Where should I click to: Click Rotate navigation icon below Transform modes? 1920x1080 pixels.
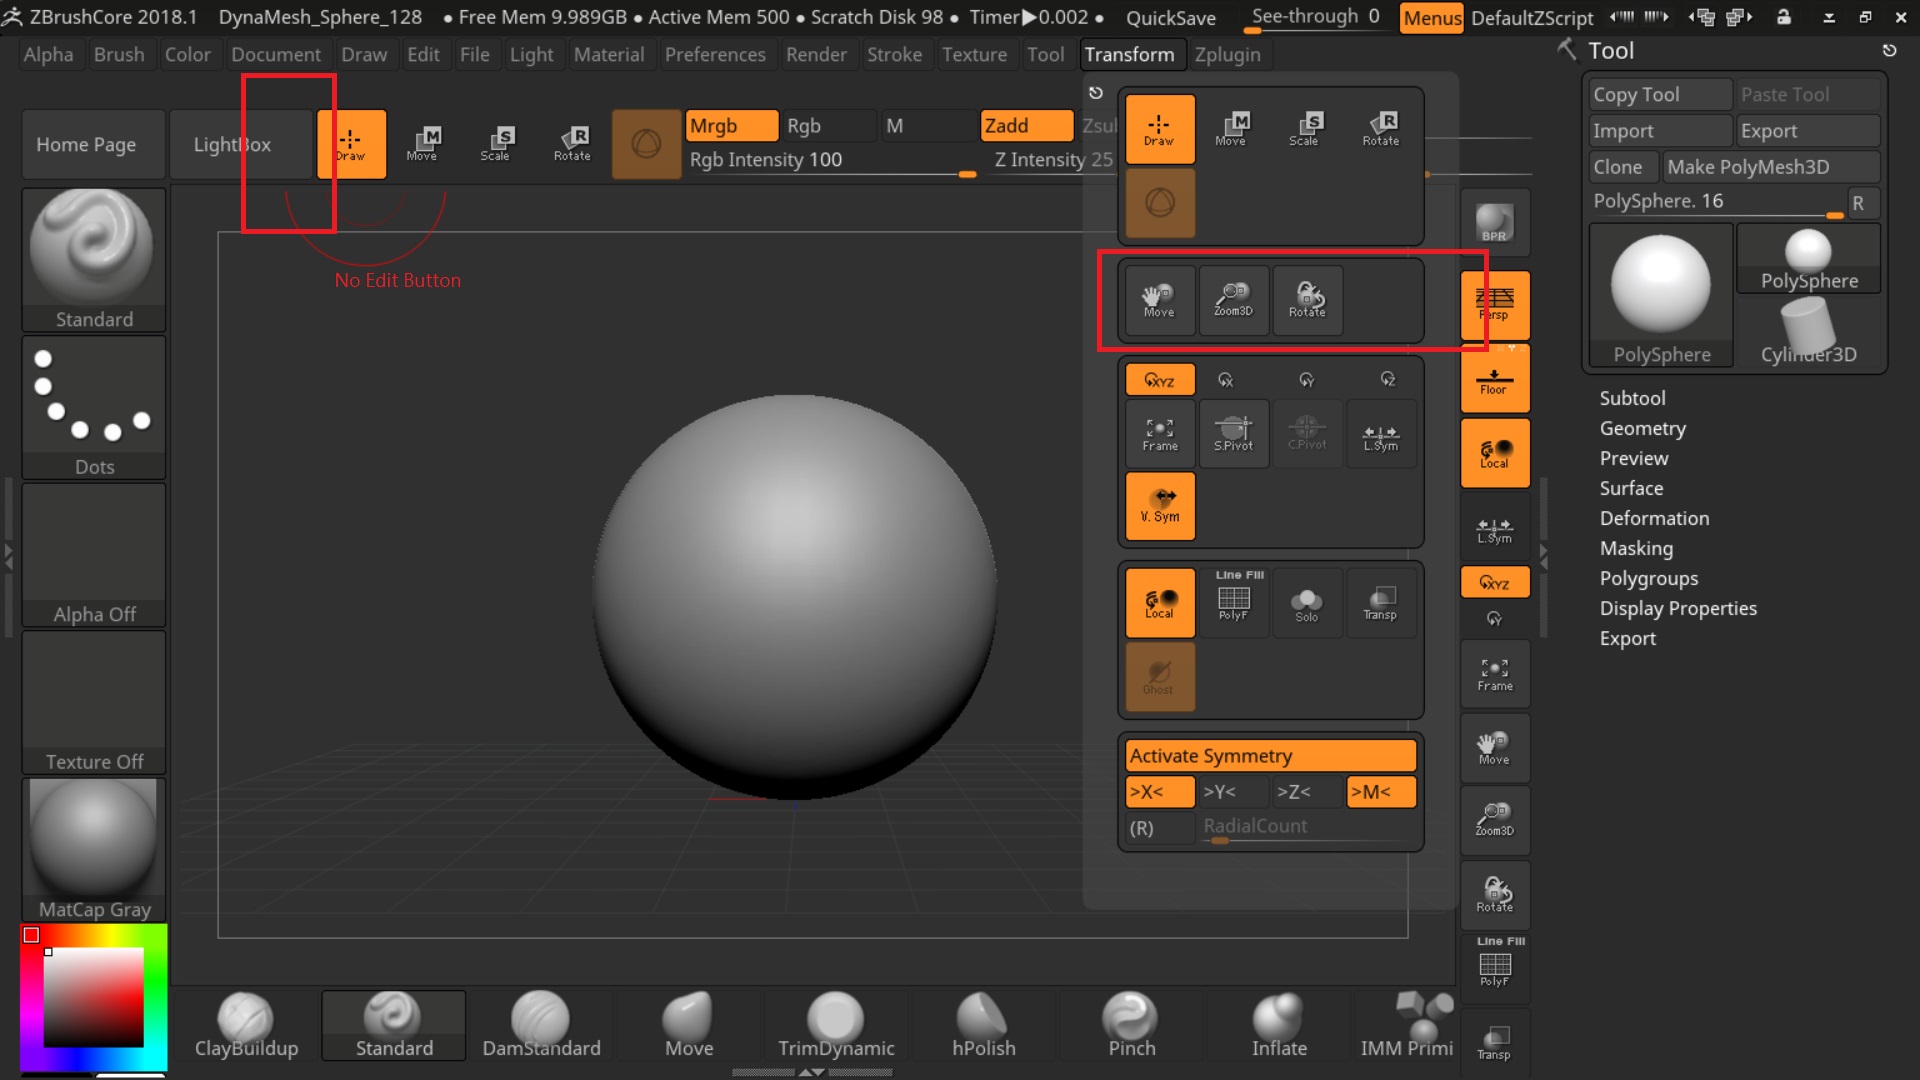click(x=1307, y=299)
